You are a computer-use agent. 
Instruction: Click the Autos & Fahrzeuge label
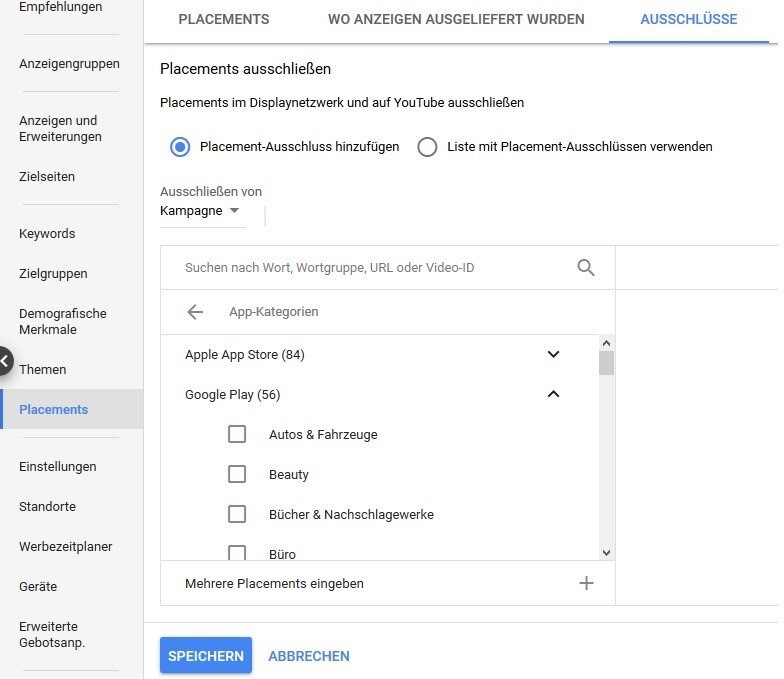(323, 434)
